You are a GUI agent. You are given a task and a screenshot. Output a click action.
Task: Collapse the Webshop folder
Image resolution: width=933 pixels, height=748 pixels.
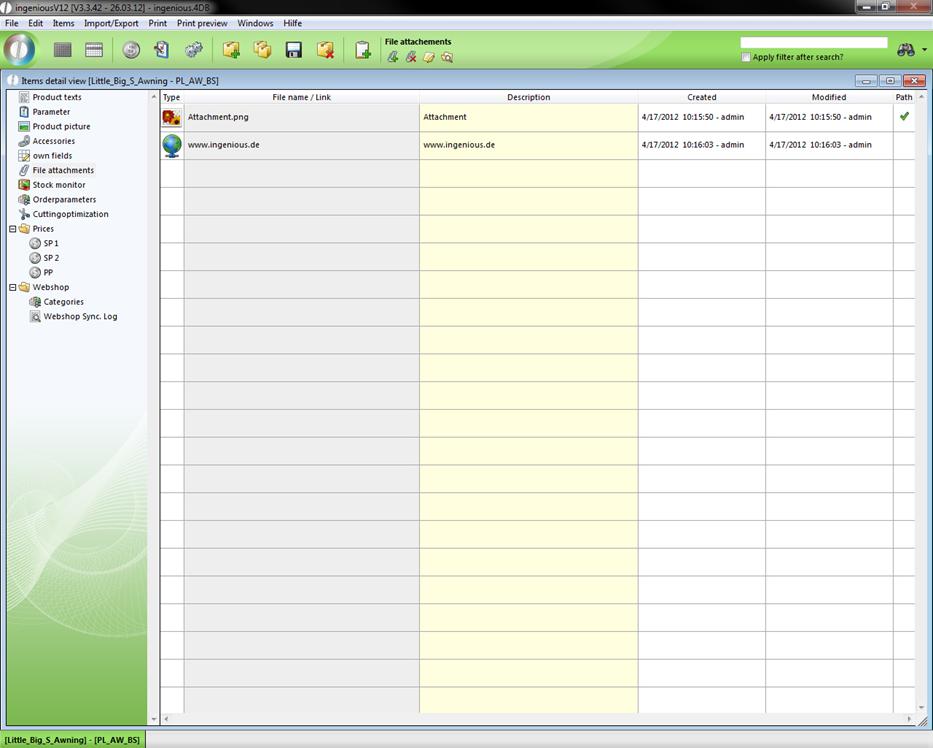(12, 287)
